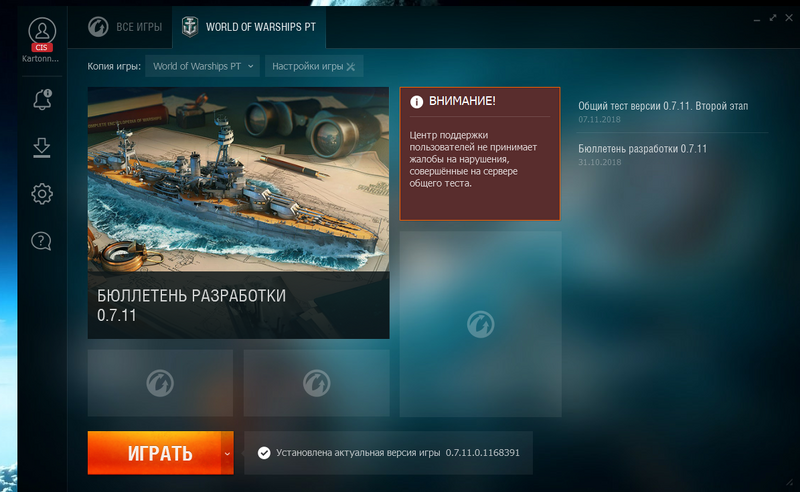
Task: Open the user profile avatar icon
Action: pyautogui.click(x=42, y=32)
